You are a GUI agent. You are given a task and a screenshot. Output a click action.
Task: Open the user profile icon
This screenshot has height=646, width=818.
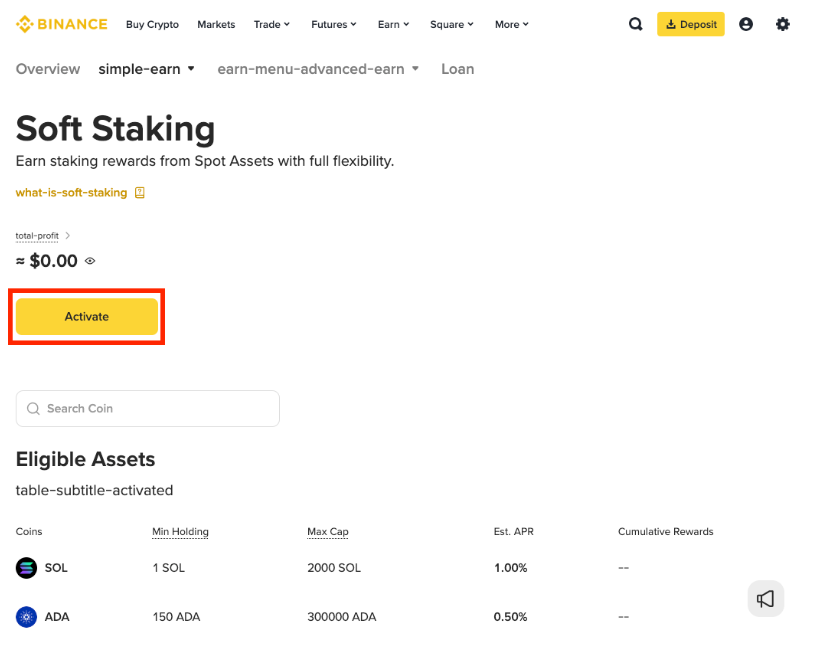746,24
